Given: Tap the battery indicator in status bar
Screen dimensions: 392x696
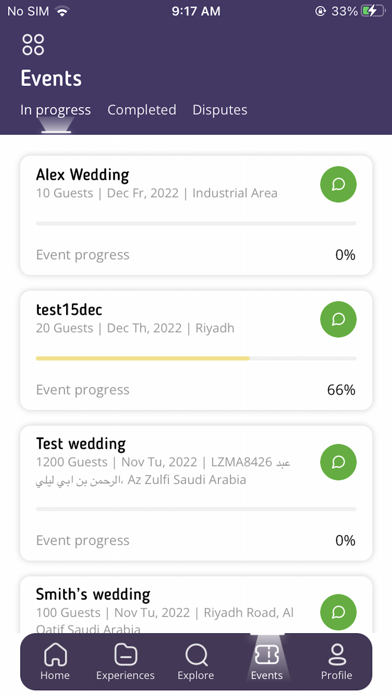Looking at the screenshot, I should (x=373, y=11).
